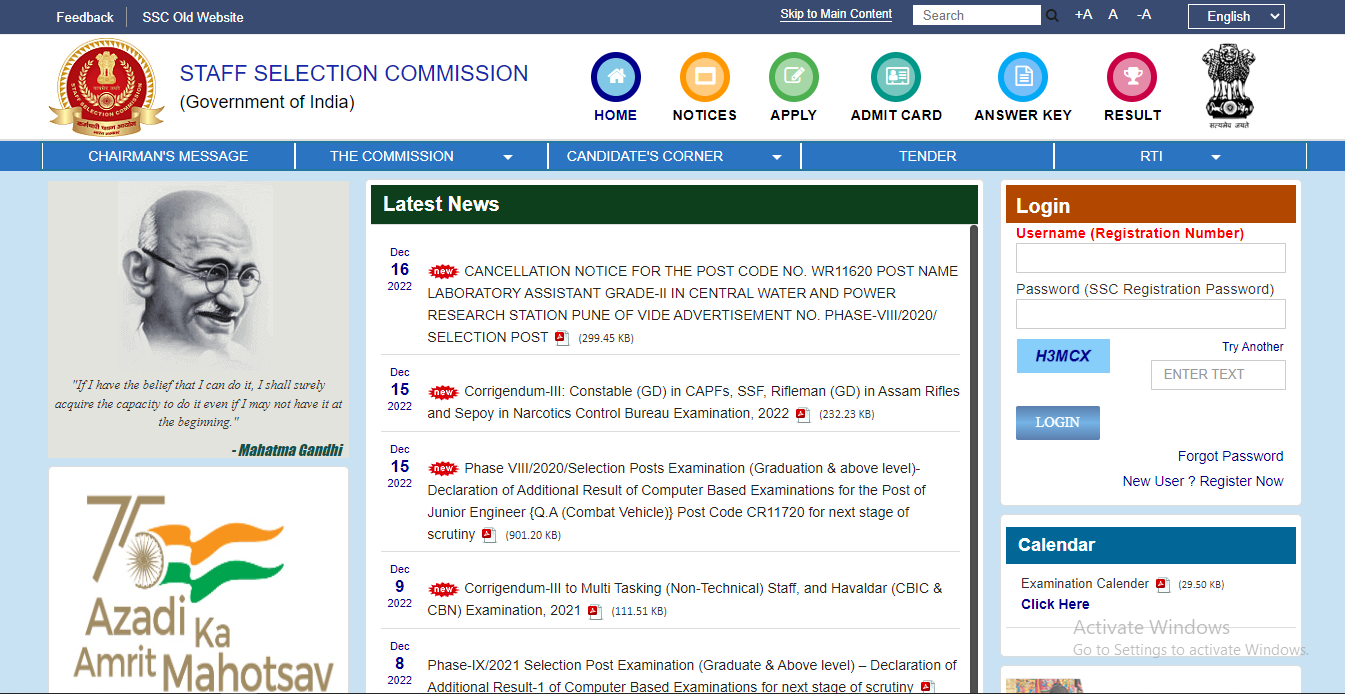Viewport: 1345px width, 694px height.
Task: Open PDF icon for Phase VIII Junior Engineer result
Action: point(489,535)
